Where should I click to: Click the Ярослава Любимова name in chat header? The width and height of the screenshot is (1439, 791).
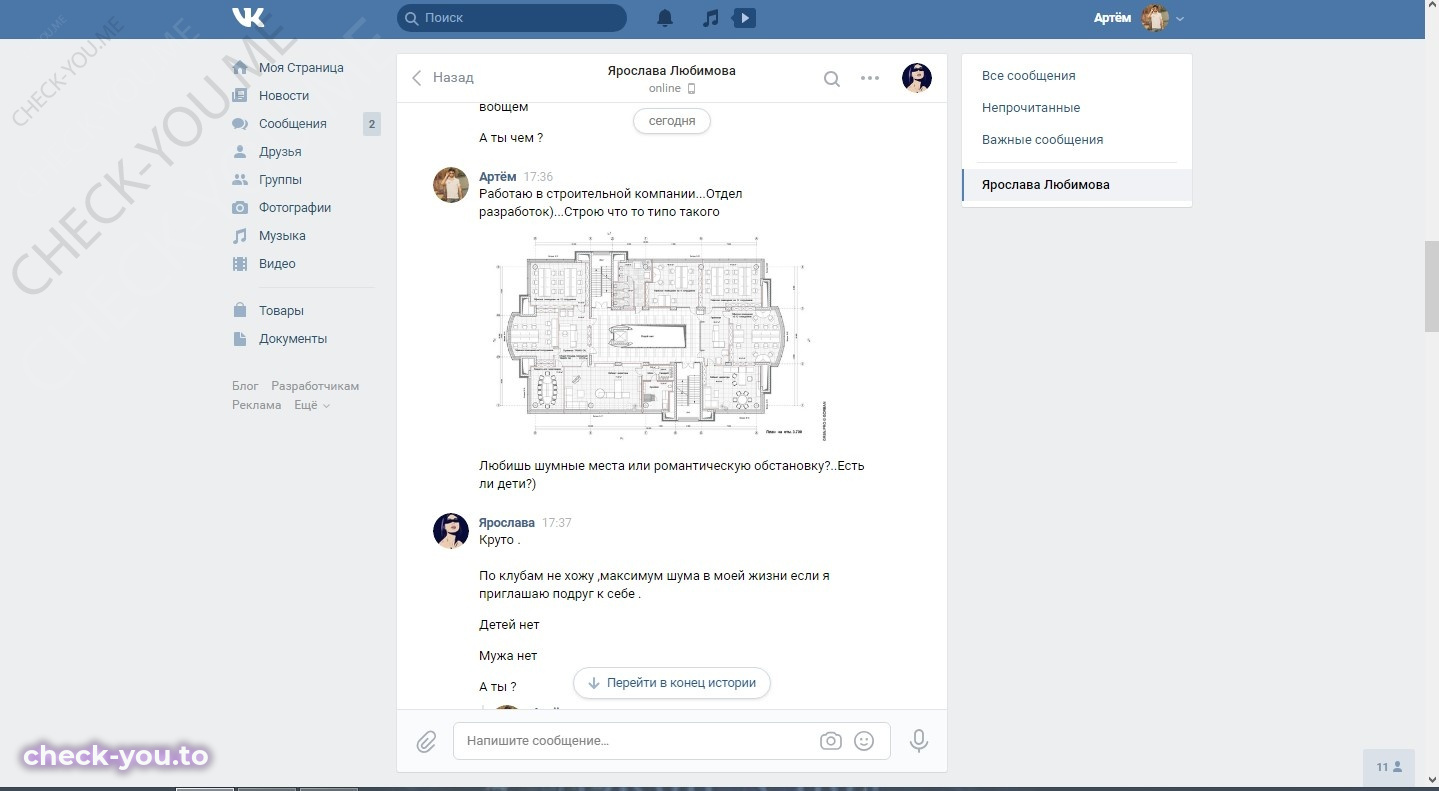coord(672,71)
